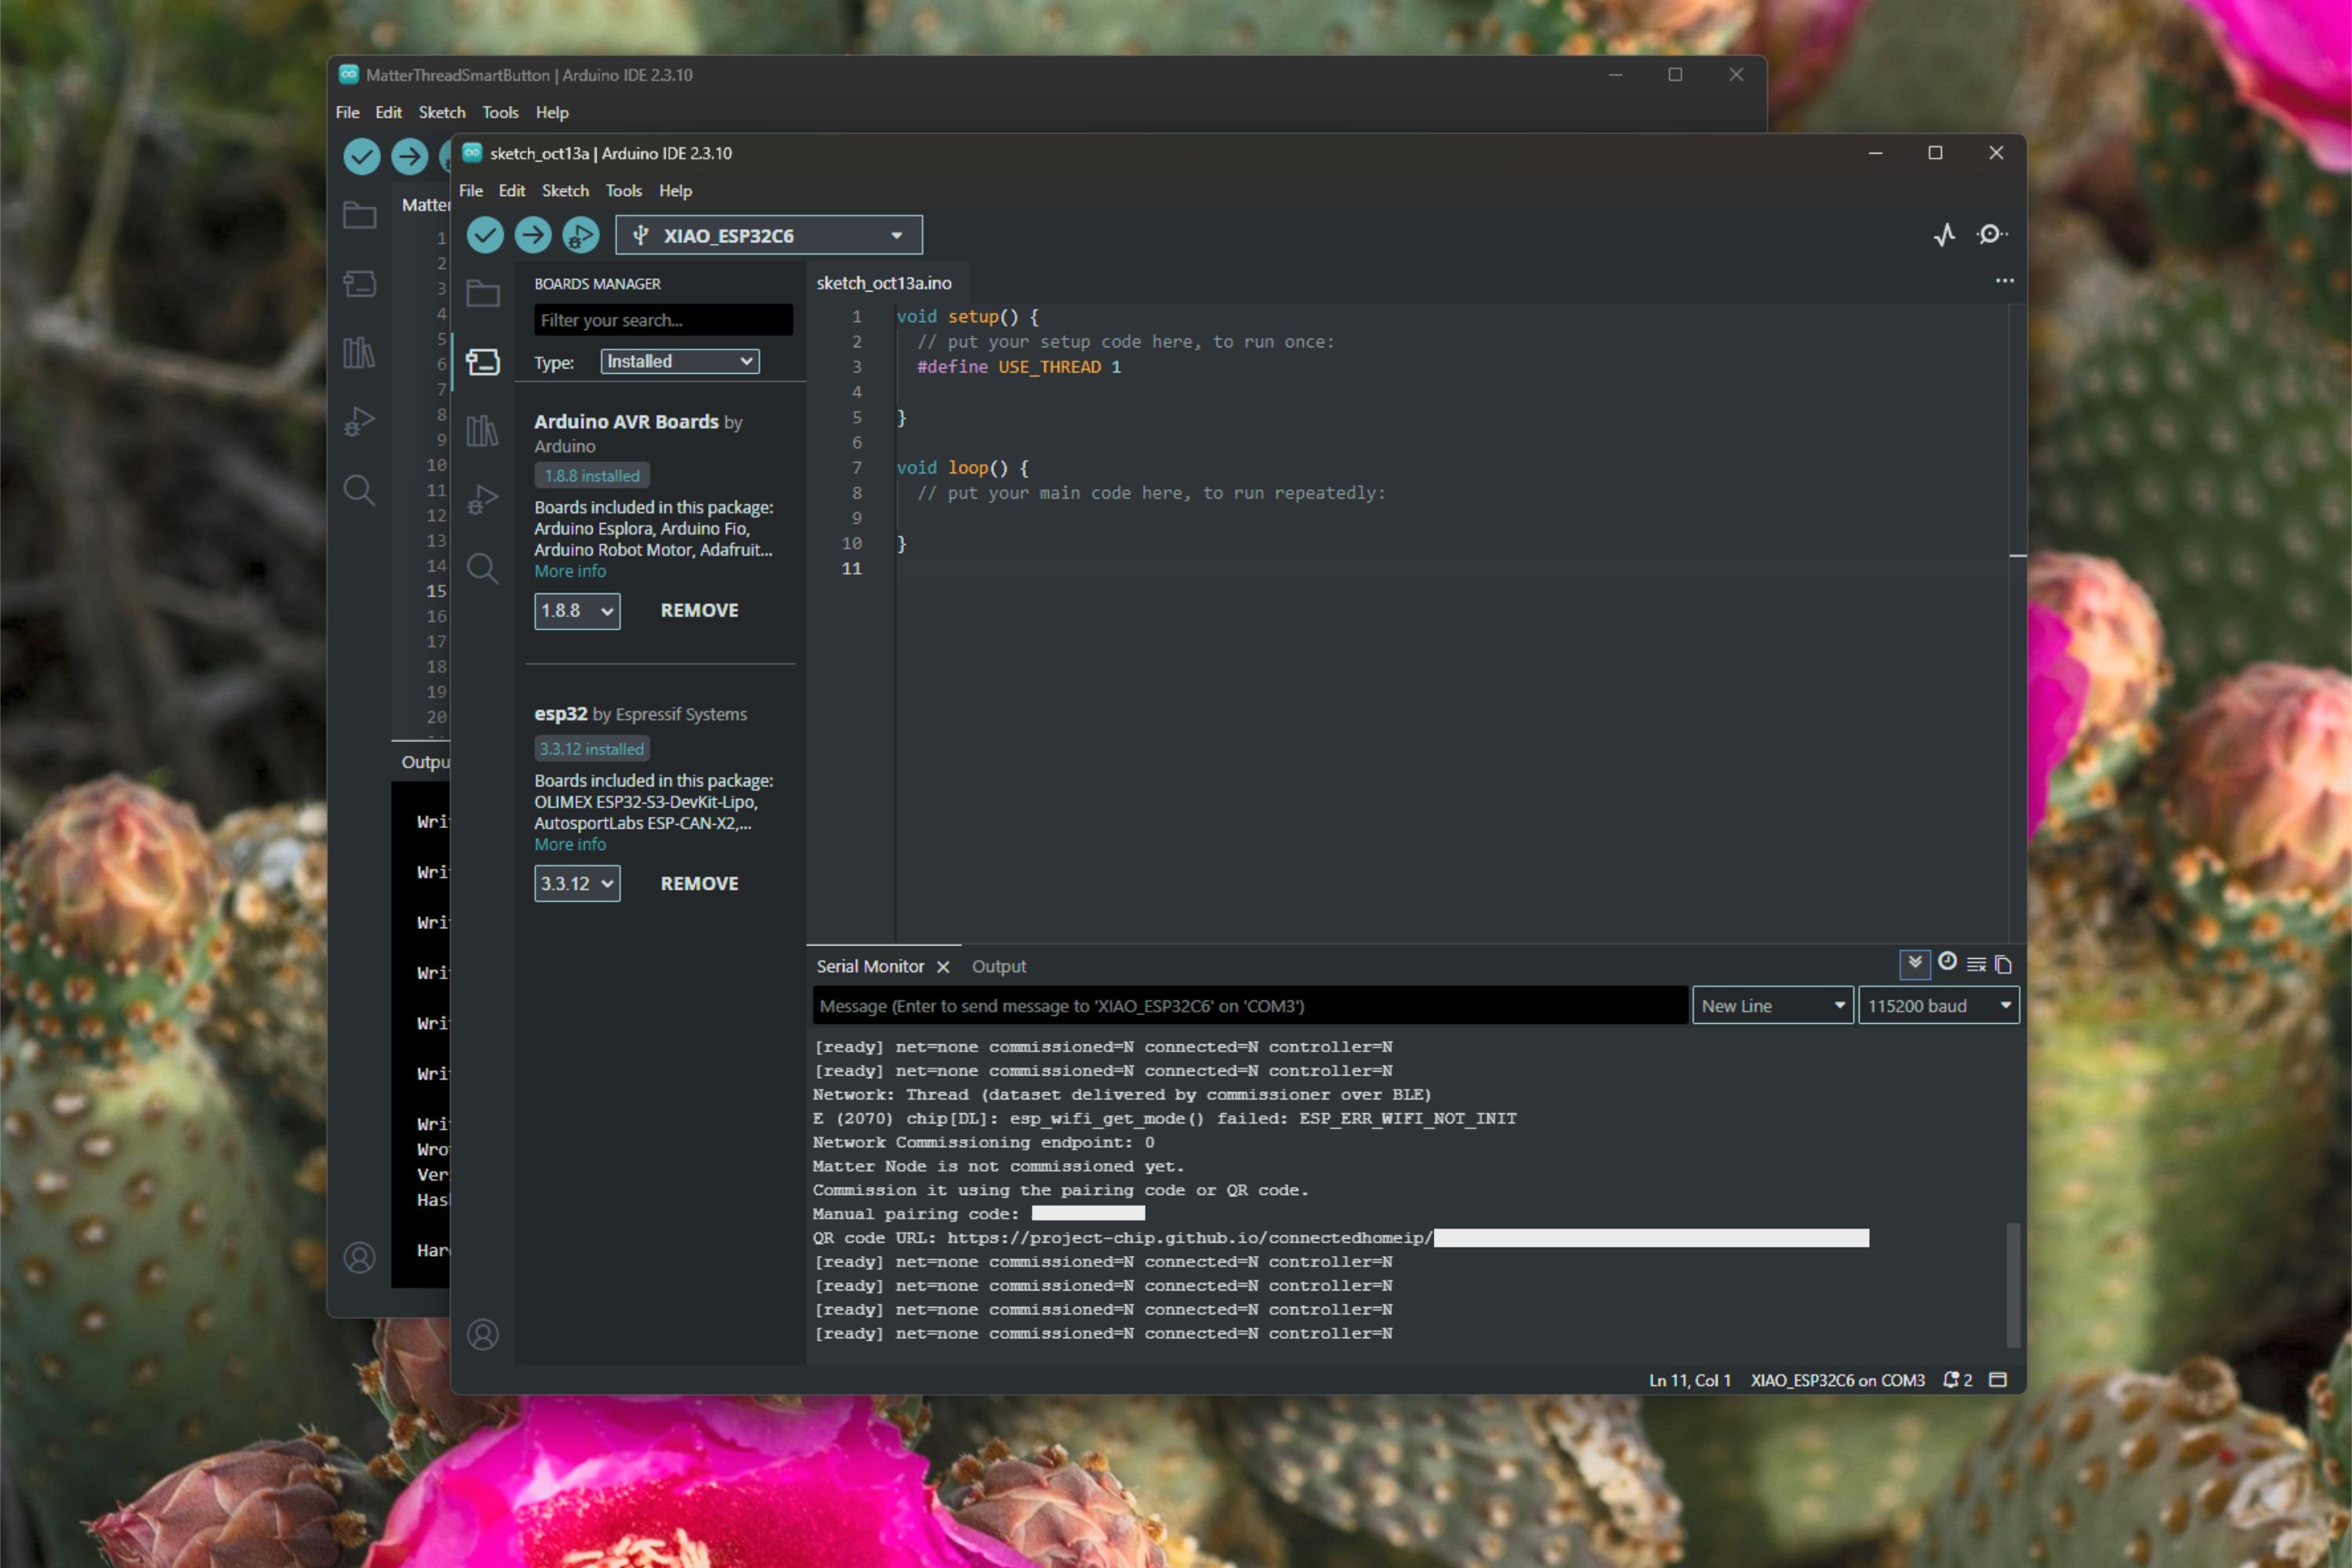Remove Arduino AVR Boards package

(x=699, y=611)
